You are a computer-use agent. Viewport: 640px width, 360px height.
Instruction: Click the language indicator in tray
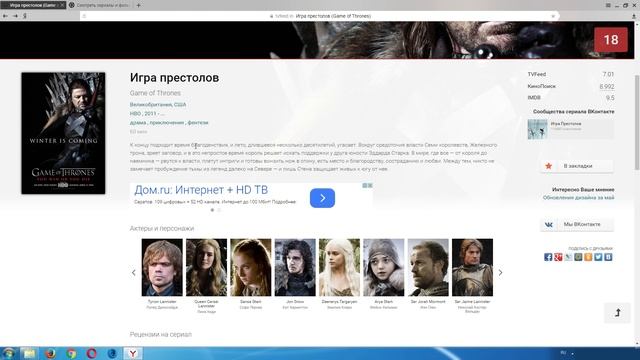563,353
